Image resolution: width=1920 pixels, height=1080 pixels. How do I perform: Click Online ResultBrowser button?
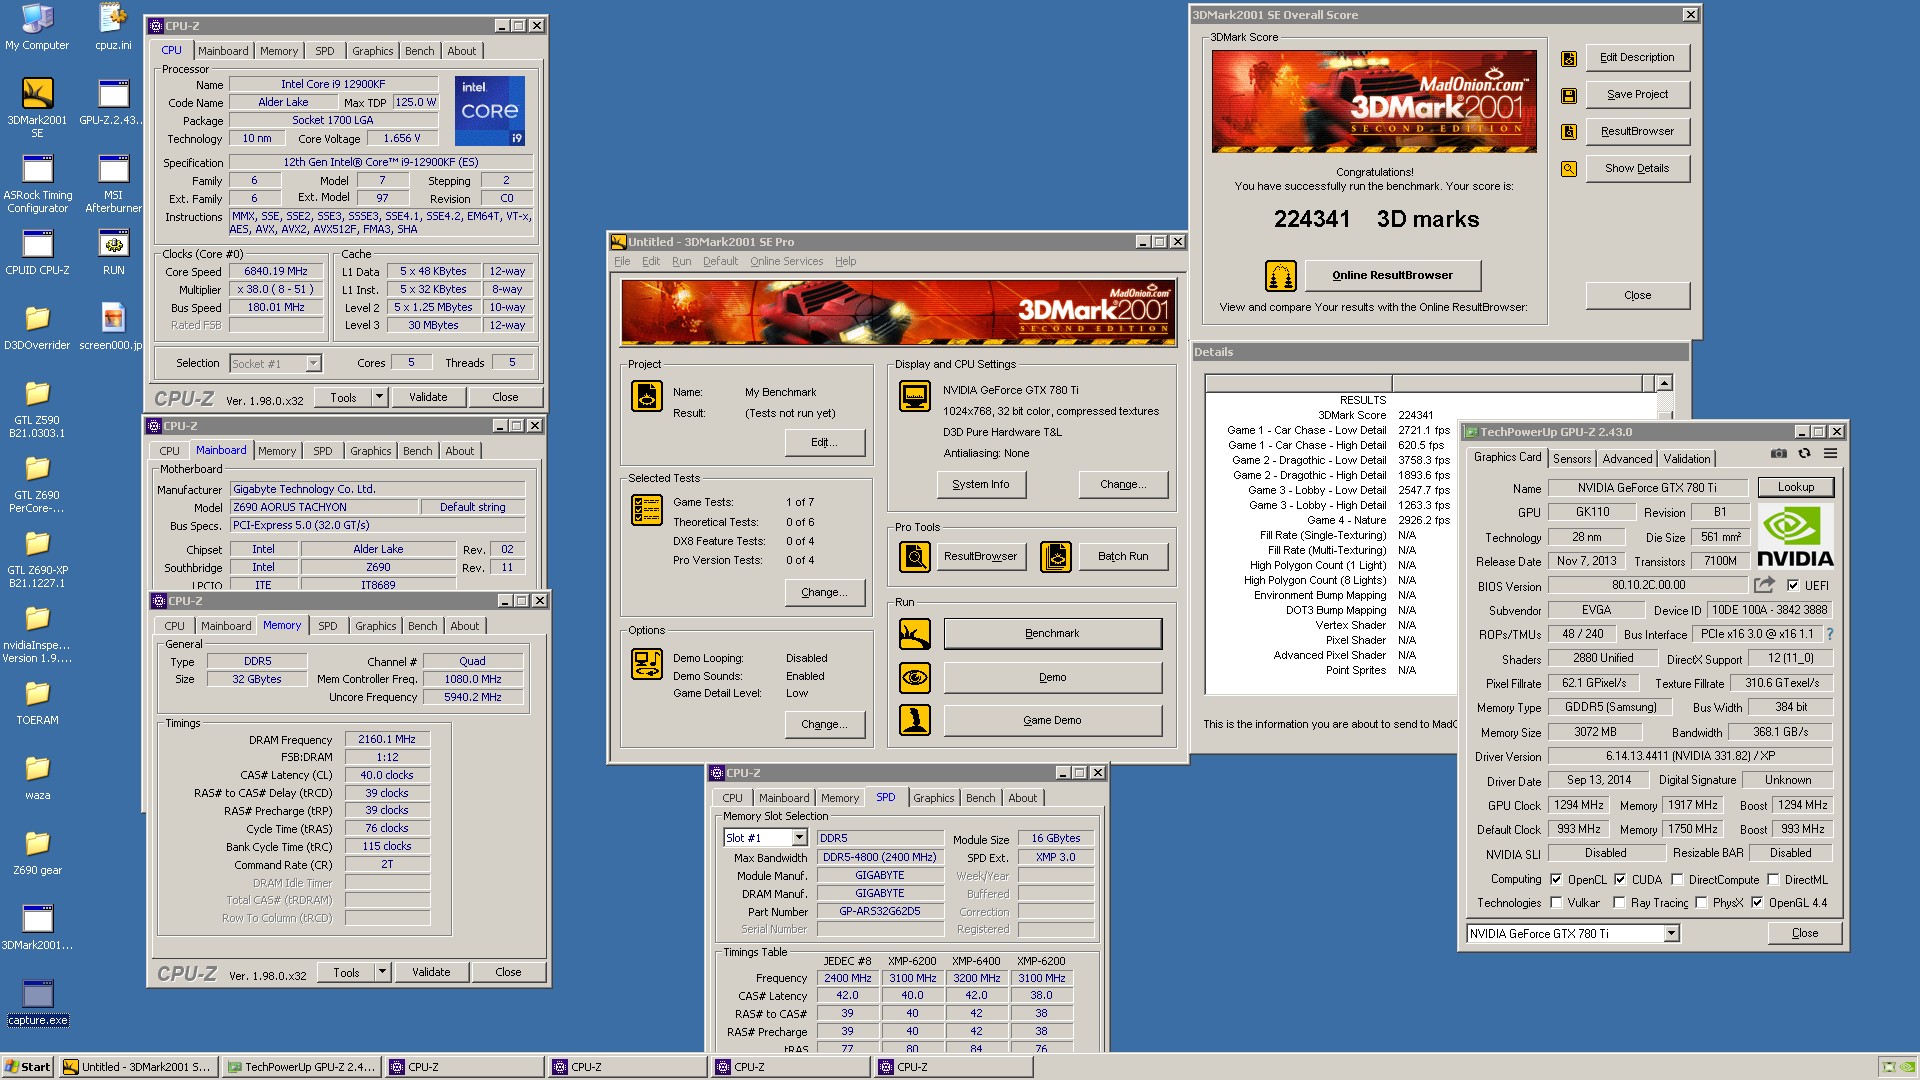[1392, 275]
